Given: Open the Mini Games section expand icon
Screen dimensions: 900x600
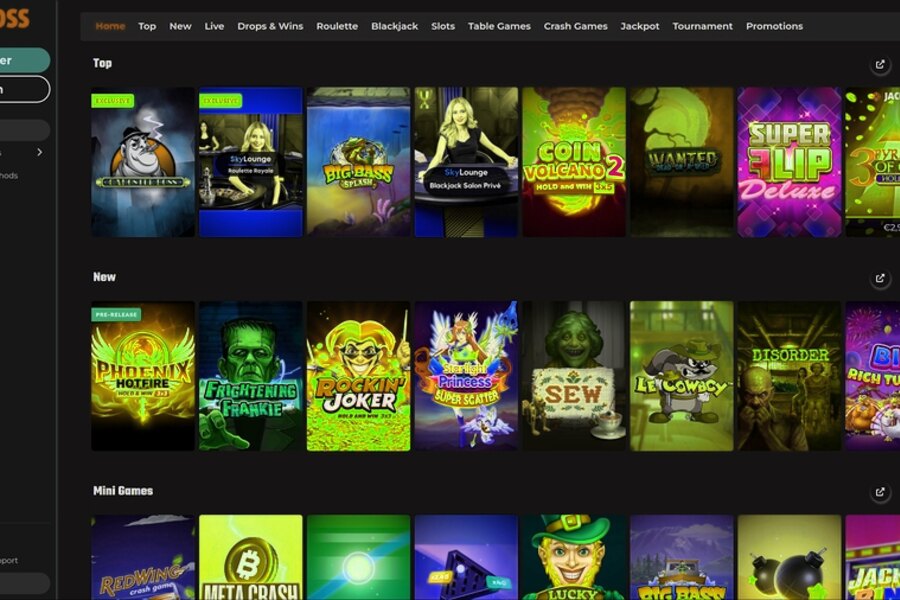Looking at the screenshot, I should [880, 492].
